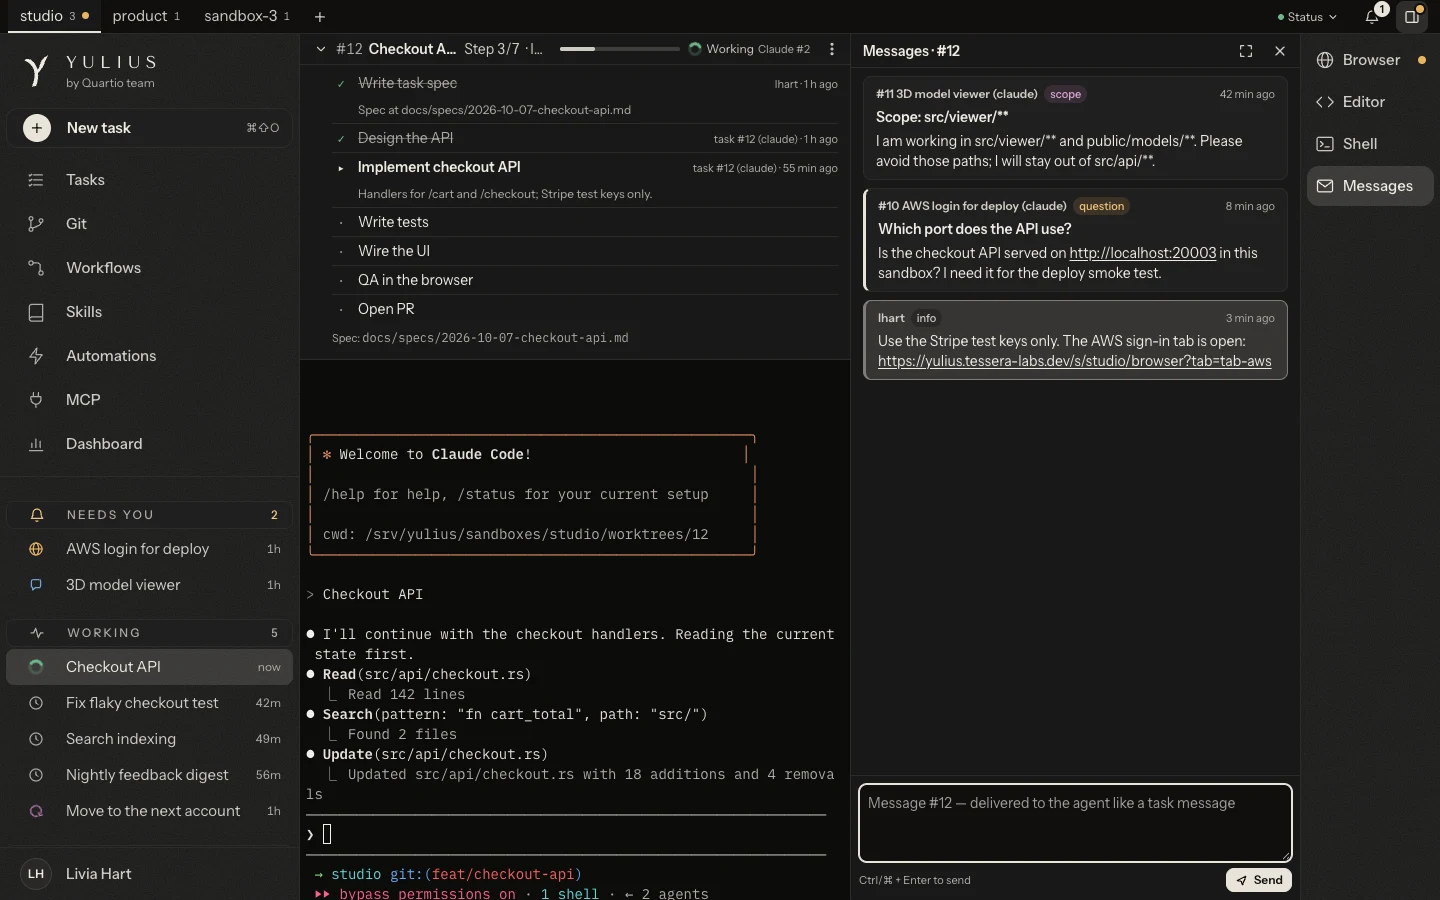
Task: Open the yulius.tessera-labs.dev browser link
Action: (x=1074, y=361)
